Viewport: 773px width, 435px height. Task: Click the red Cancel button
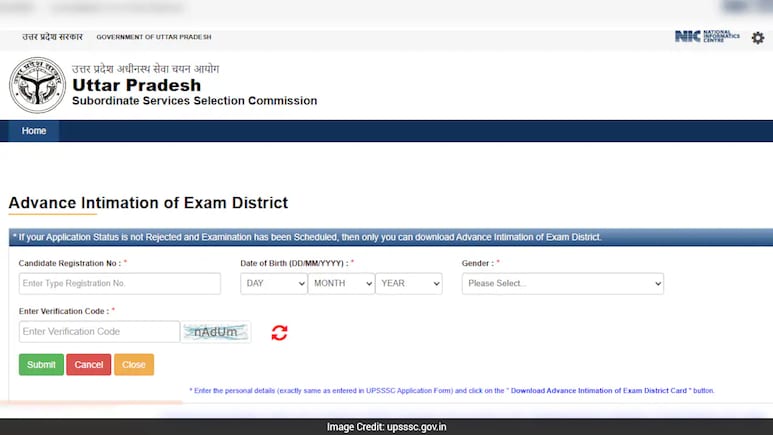click(x=89, y=364)
